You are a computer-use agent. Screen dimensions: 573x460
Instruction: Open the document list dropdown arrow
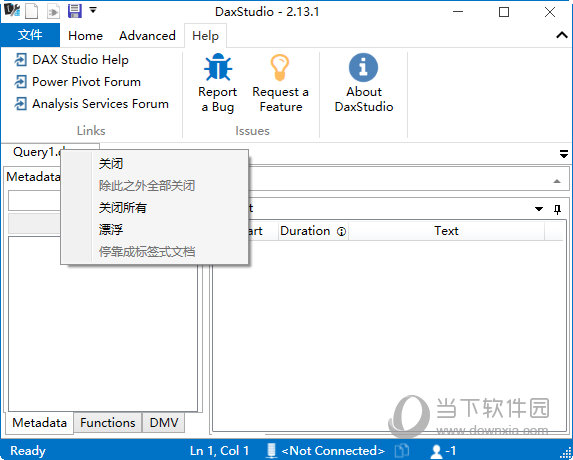point(564,154)
